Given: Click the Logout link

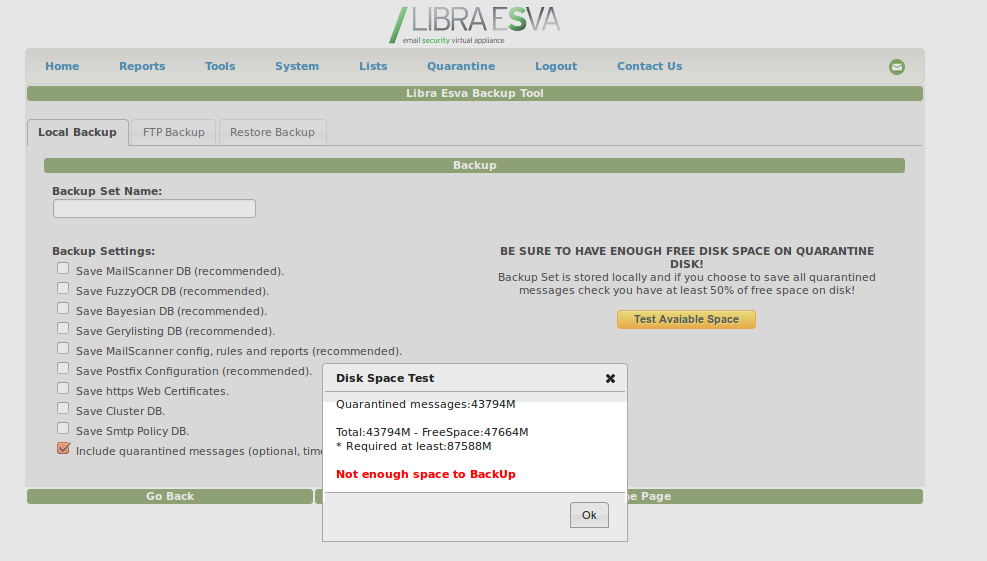Looking at the screenshot, I should click(x=556, y=66).
